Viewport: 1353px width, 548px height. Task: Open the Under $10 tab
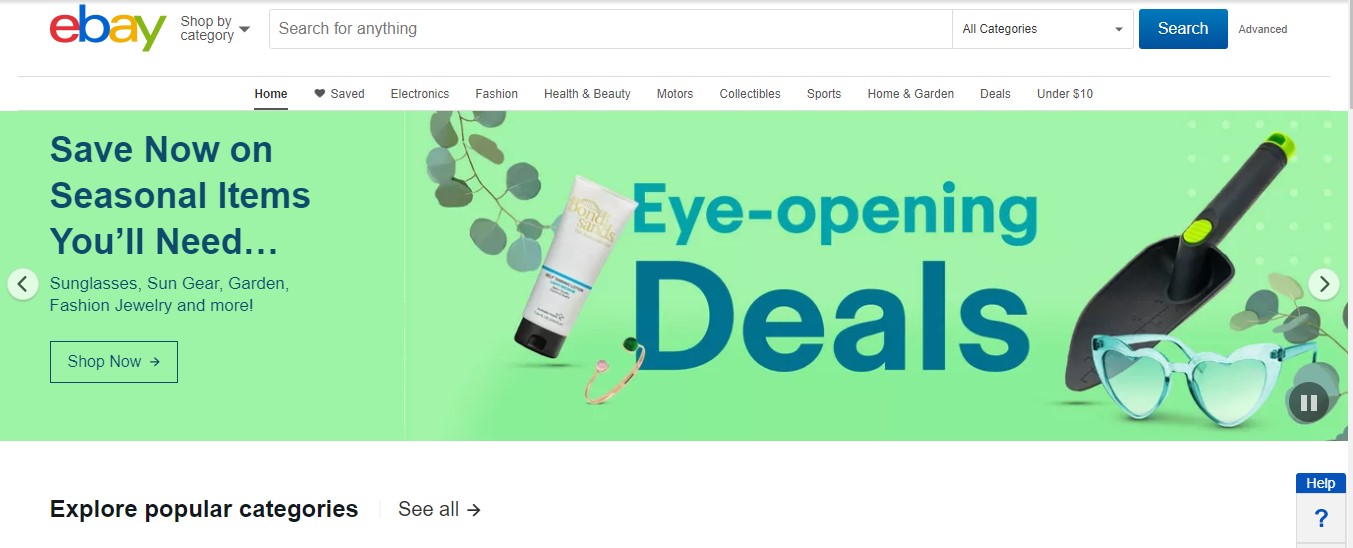(1065, 94)
